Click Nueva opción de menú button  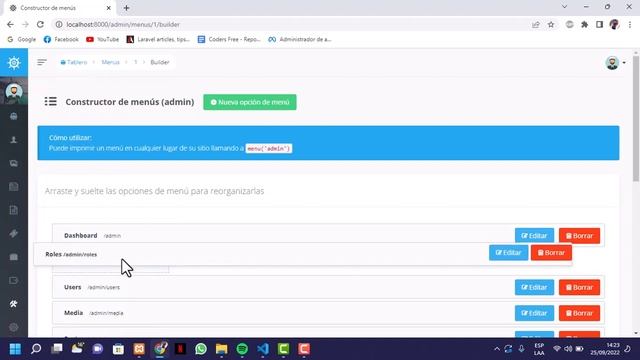[x=250, y=102]
